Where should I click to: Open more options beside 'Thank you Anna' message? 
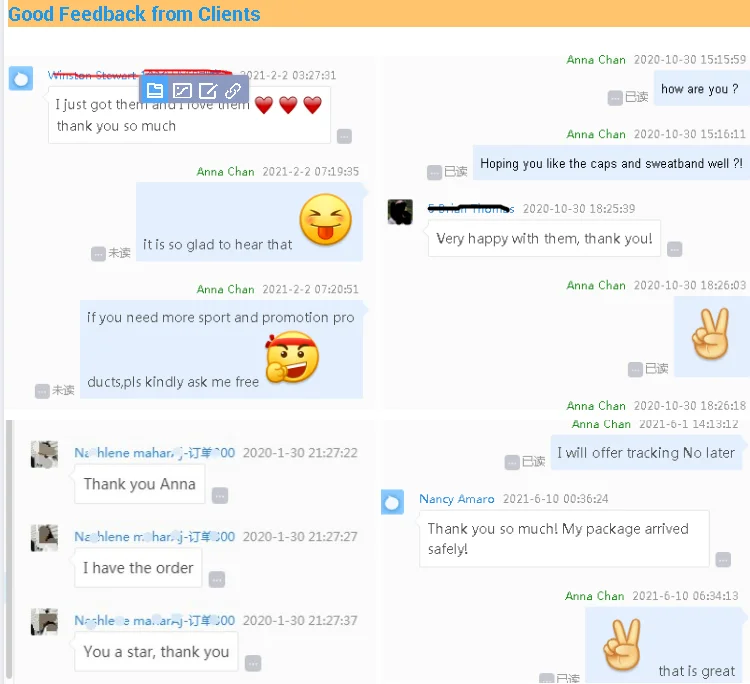coord(220,496)
